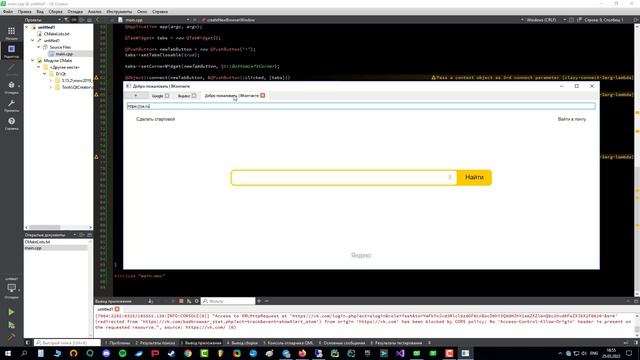640x360 pixels.
Task: Click the Войти в почту link
Action: click(x=572, y=119)
